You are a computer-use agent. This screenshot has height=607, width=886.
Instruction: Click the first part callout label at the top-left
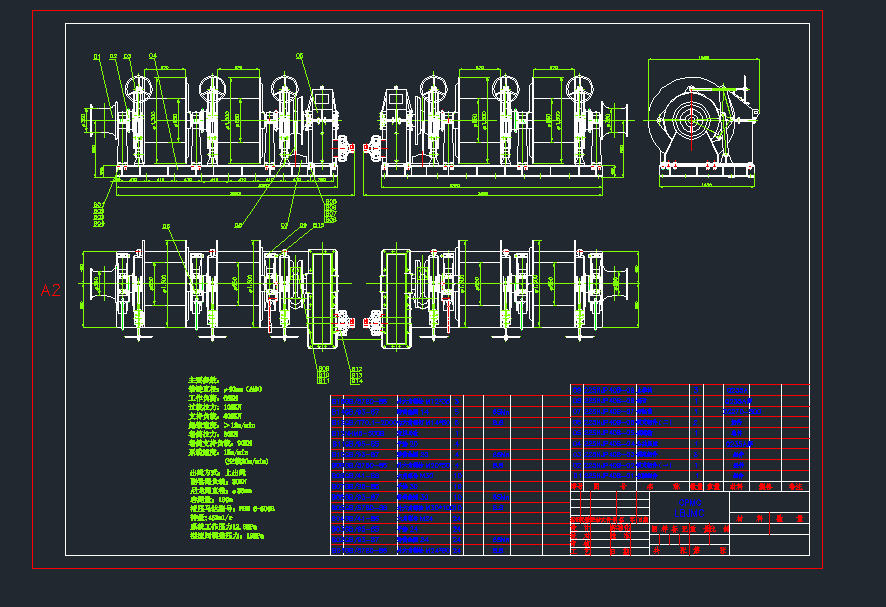[97, 56]
